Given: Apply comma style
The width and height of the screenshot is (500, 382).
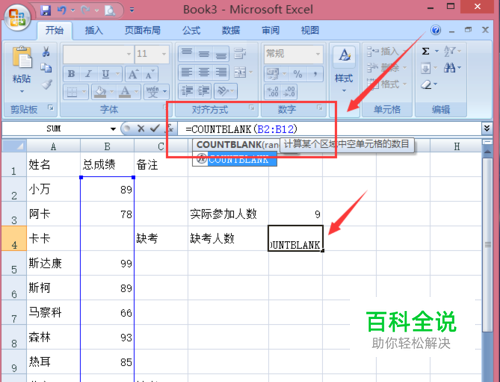Looking at the screenshot, I should click(x=315, y=74).
